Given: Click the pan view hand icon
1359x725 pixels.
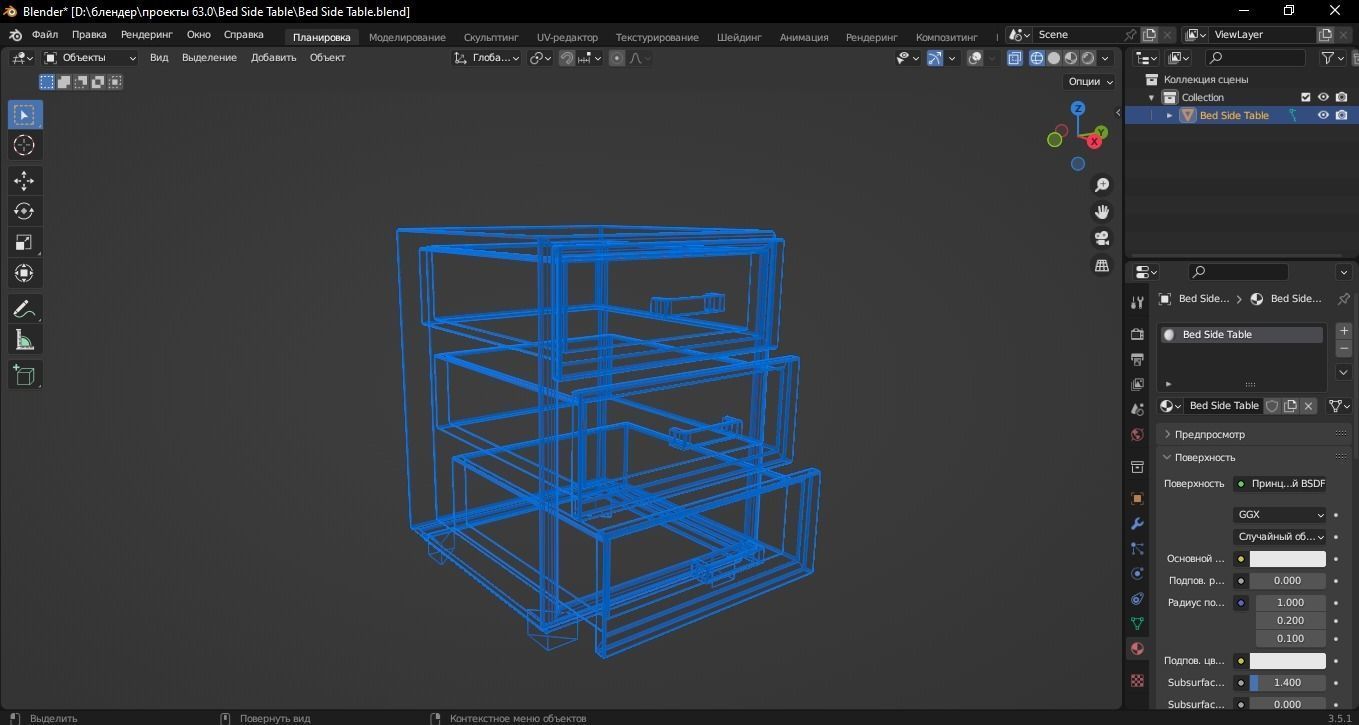Looking at the screenshot, I should point(1102,212).
